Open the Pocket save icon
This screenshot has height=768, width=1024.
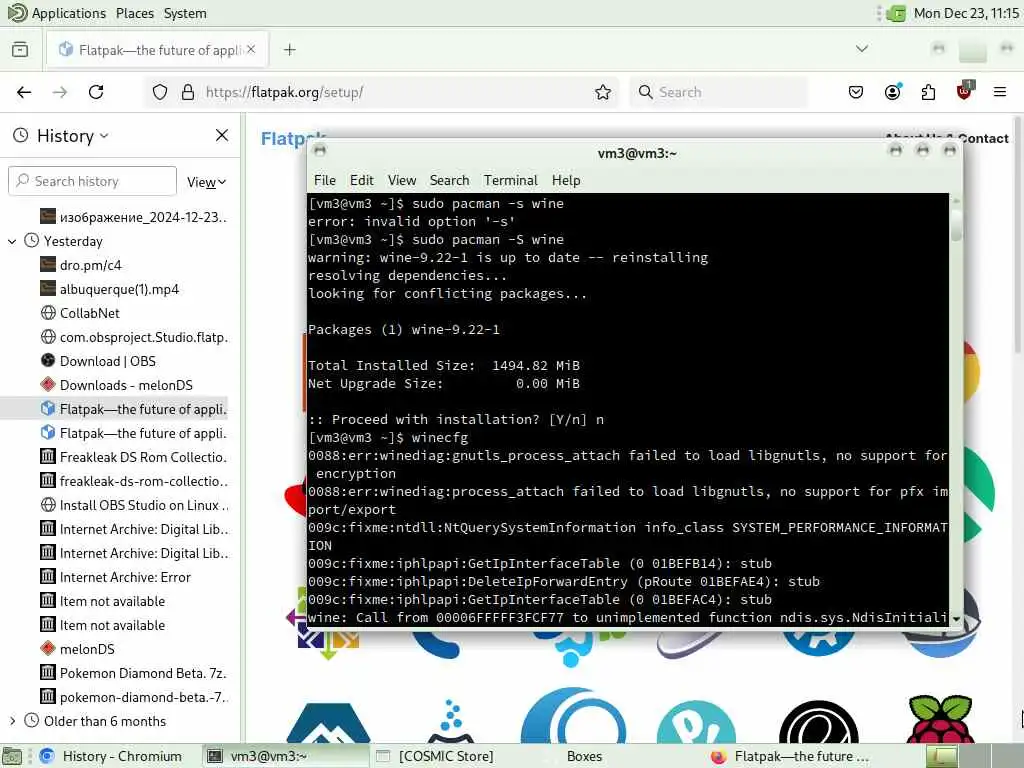(x=856, y=92)
